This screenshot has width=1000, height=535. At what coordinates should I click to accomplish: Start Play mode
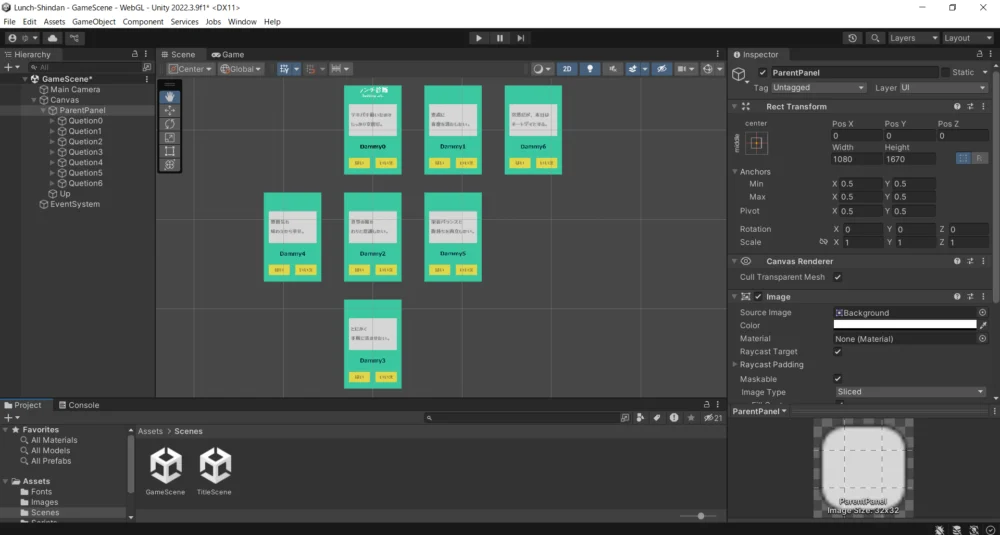pos(479,38)
